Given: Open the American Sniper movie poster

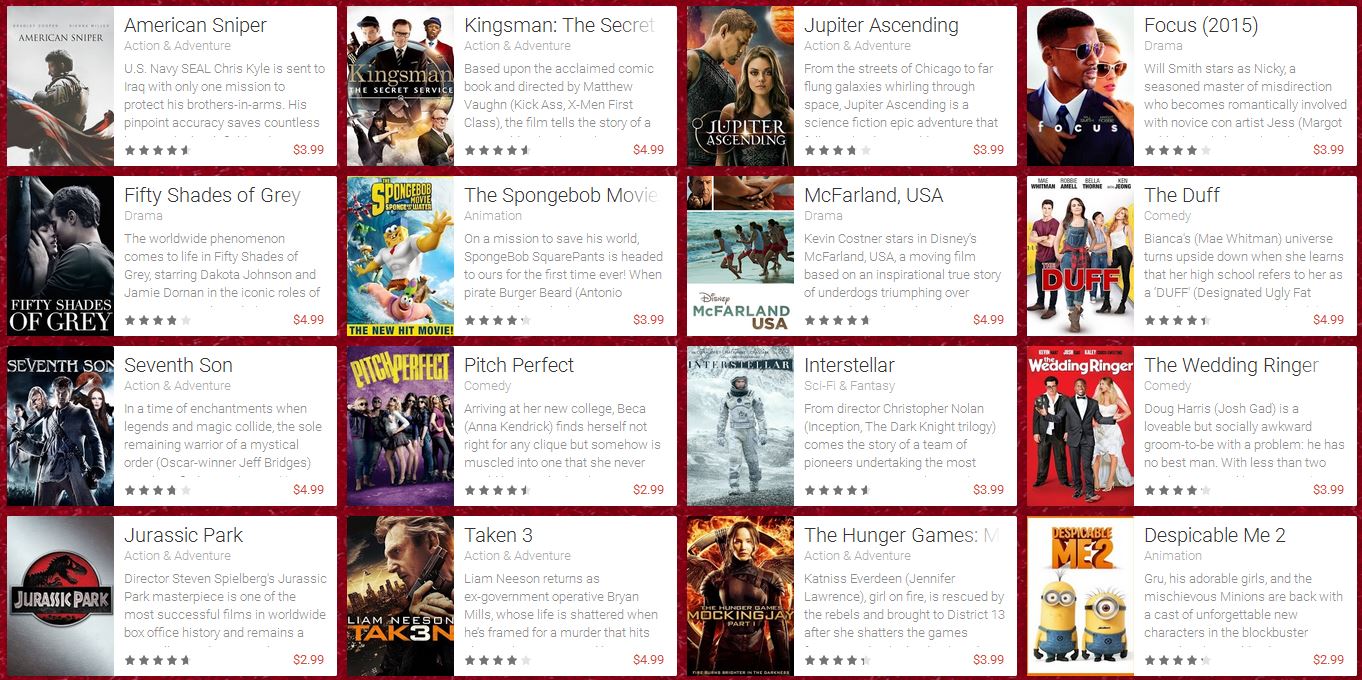Looking at the screenshot, I should 60,86.
